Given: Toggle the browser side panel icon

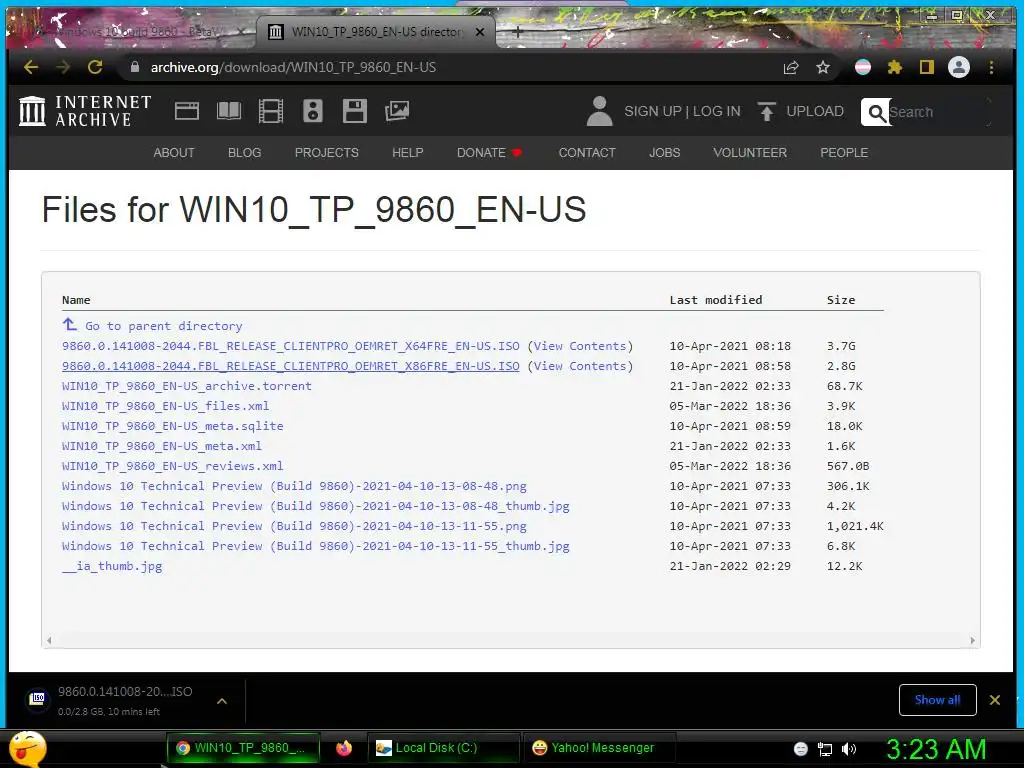Looking at the screenshot, I should (x=927, y=67).
